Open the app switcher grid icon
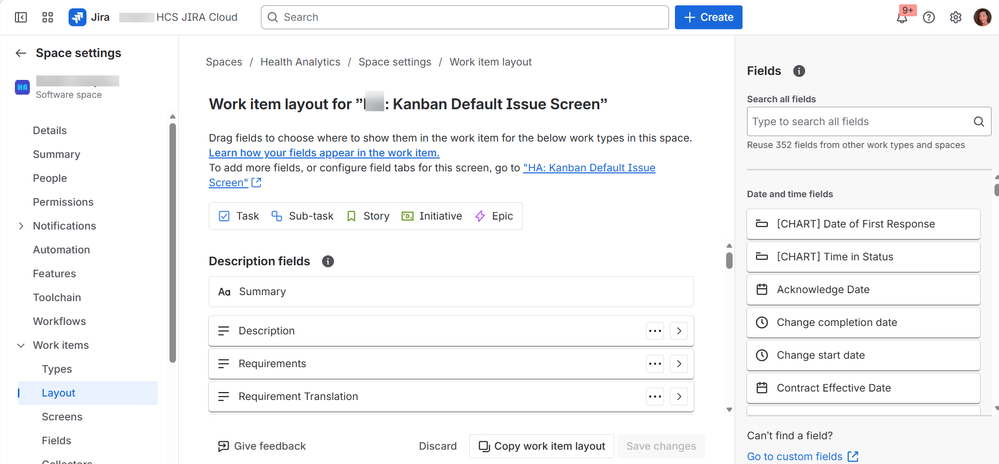The image size is (999, 464). click(48, 17)
